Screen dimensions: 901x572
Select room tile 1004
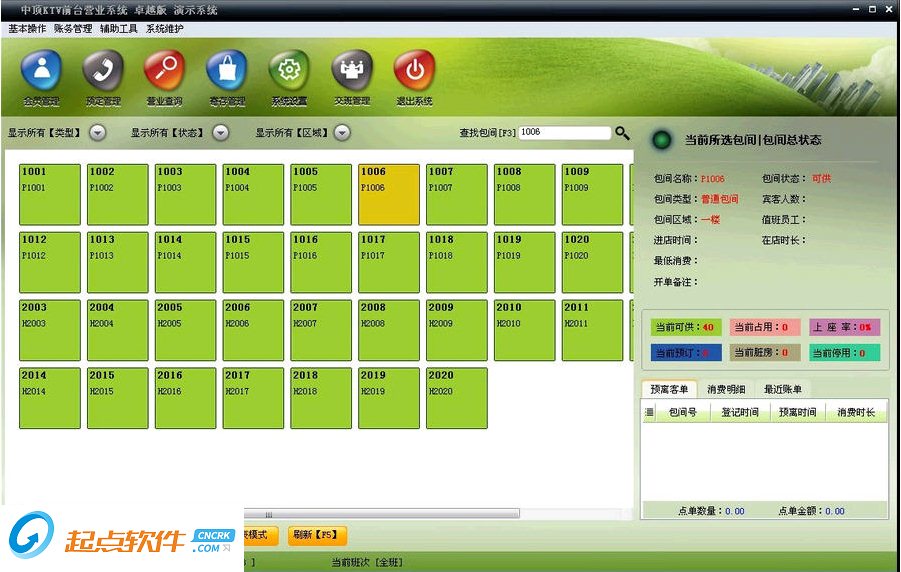[253, 194]
